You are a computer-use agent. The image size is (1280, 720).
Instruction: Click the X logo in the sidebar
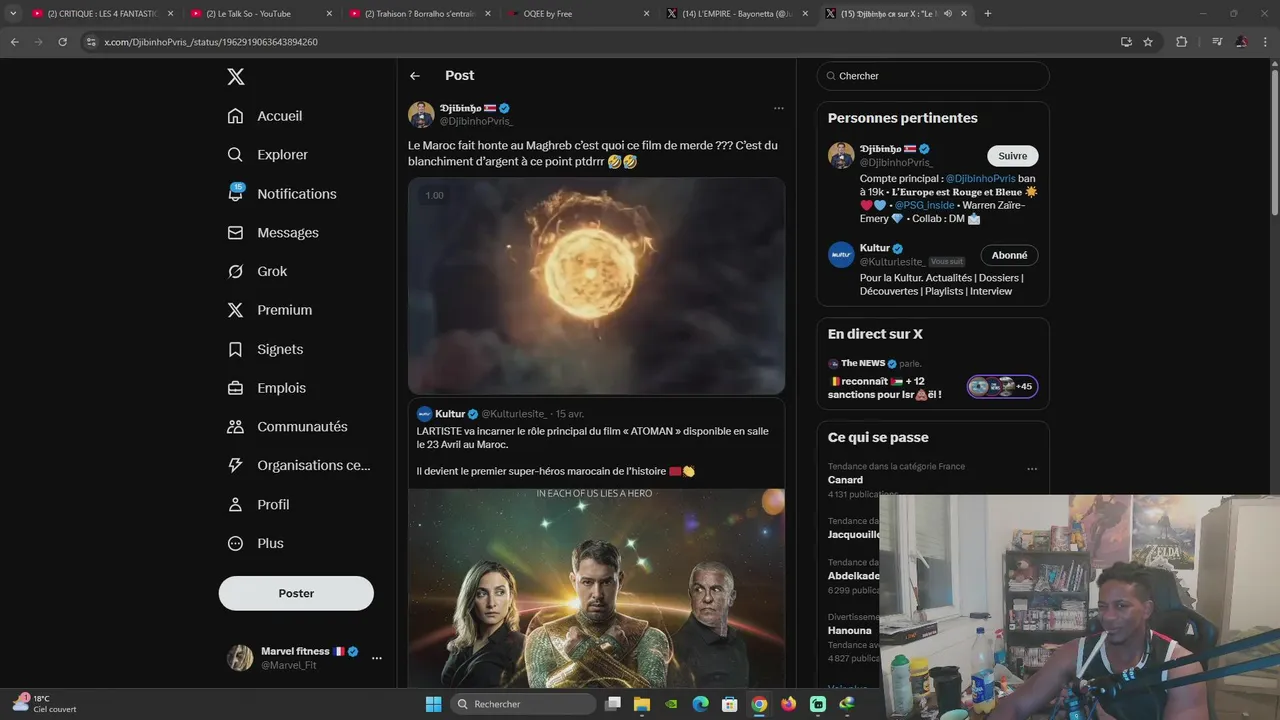[x=235, y=77]
